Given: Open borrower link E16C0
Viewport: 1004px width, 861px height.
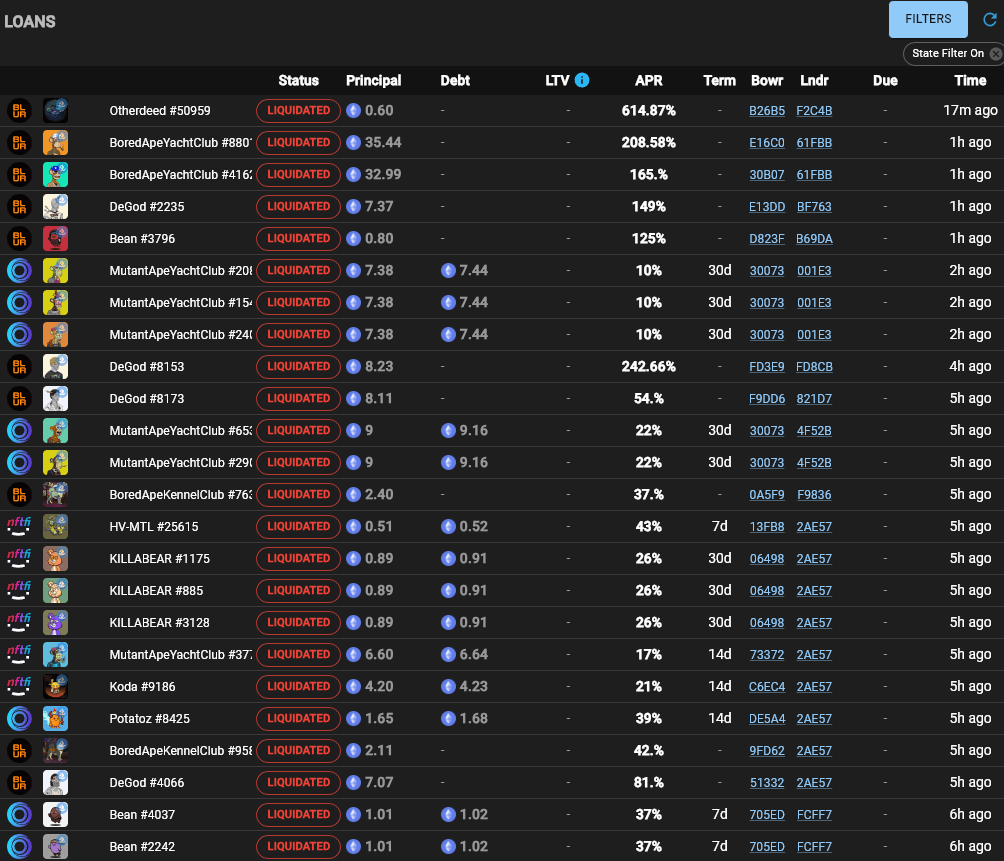Looking at the screenshot, I should point(767,143).
